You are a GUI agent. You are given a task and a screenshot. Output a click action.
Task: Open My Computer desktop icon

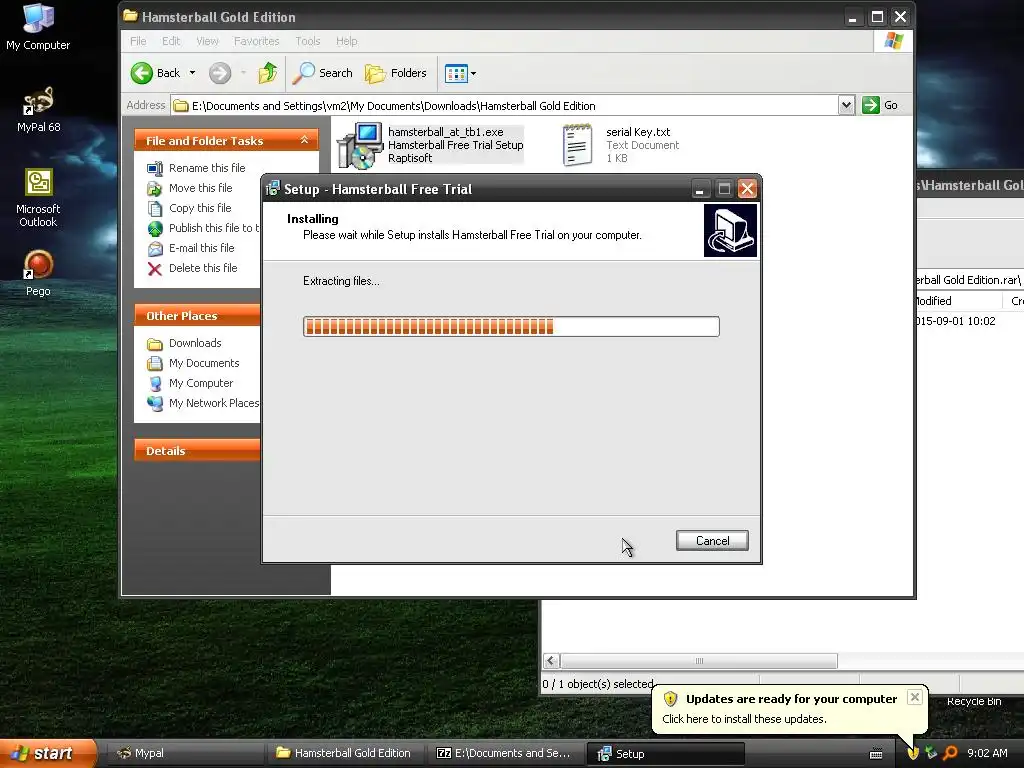point(38,26)
